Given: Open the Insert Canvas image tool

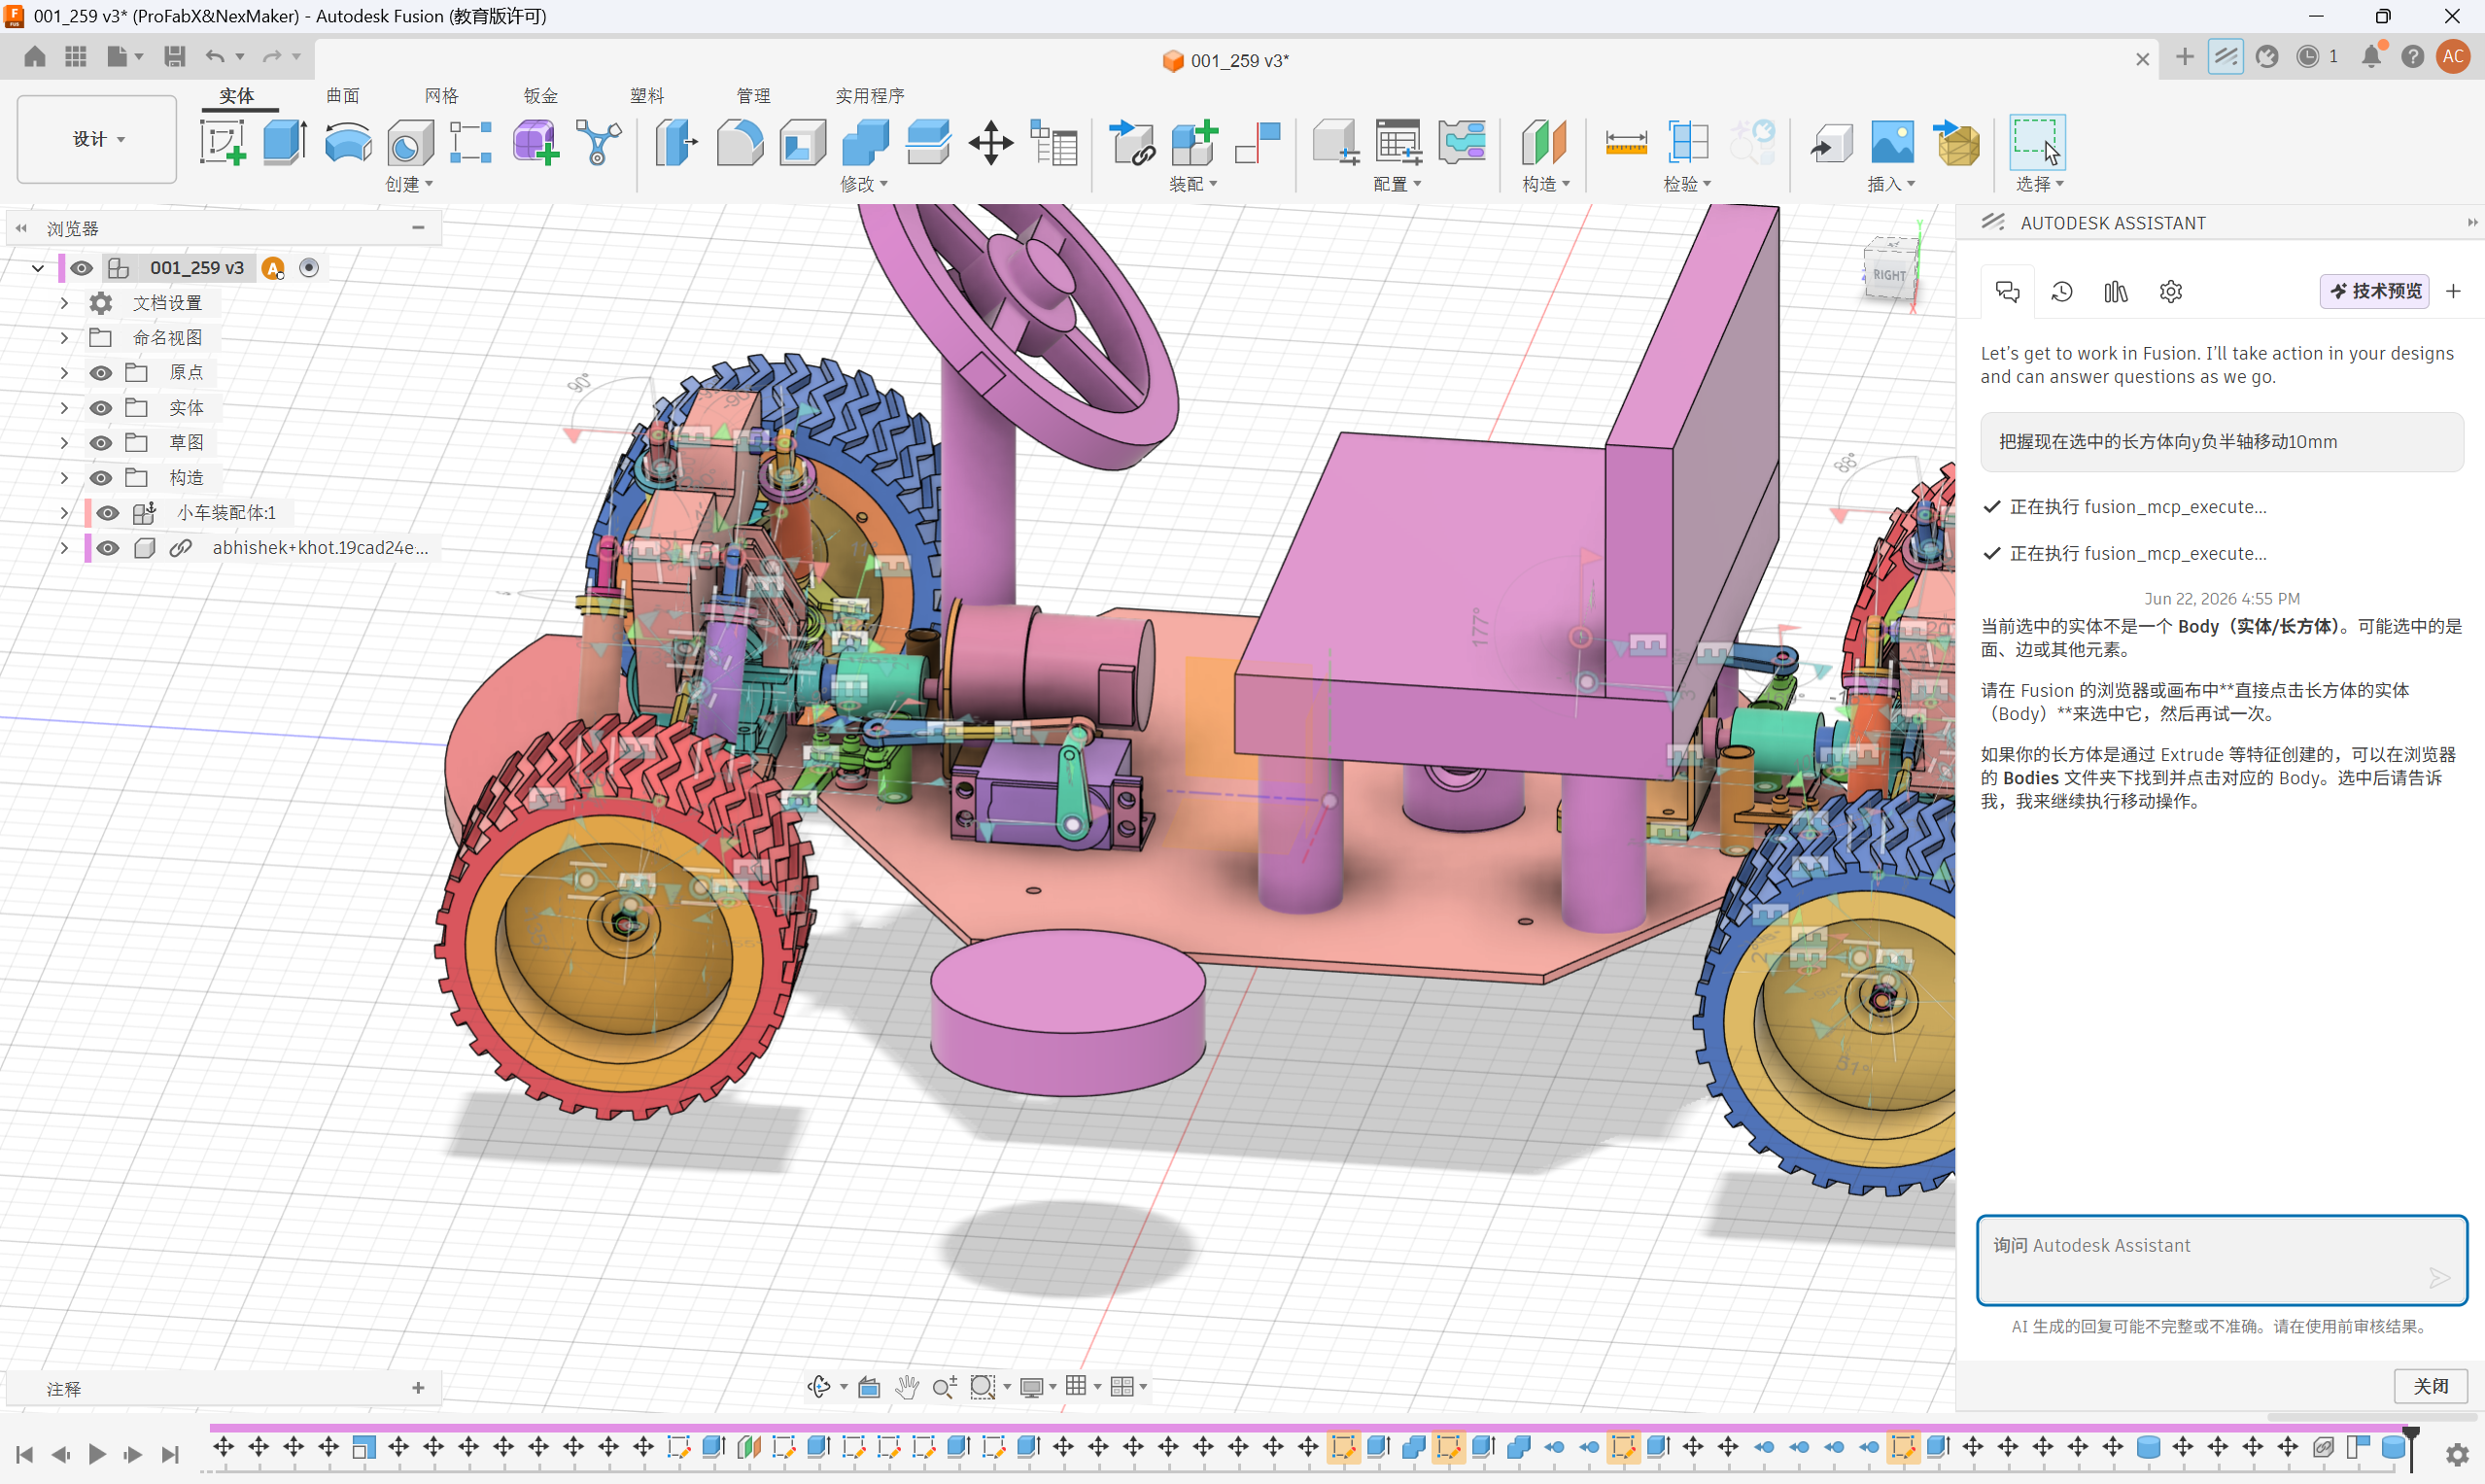Looking at the screenshot, I should point(1892,142).
